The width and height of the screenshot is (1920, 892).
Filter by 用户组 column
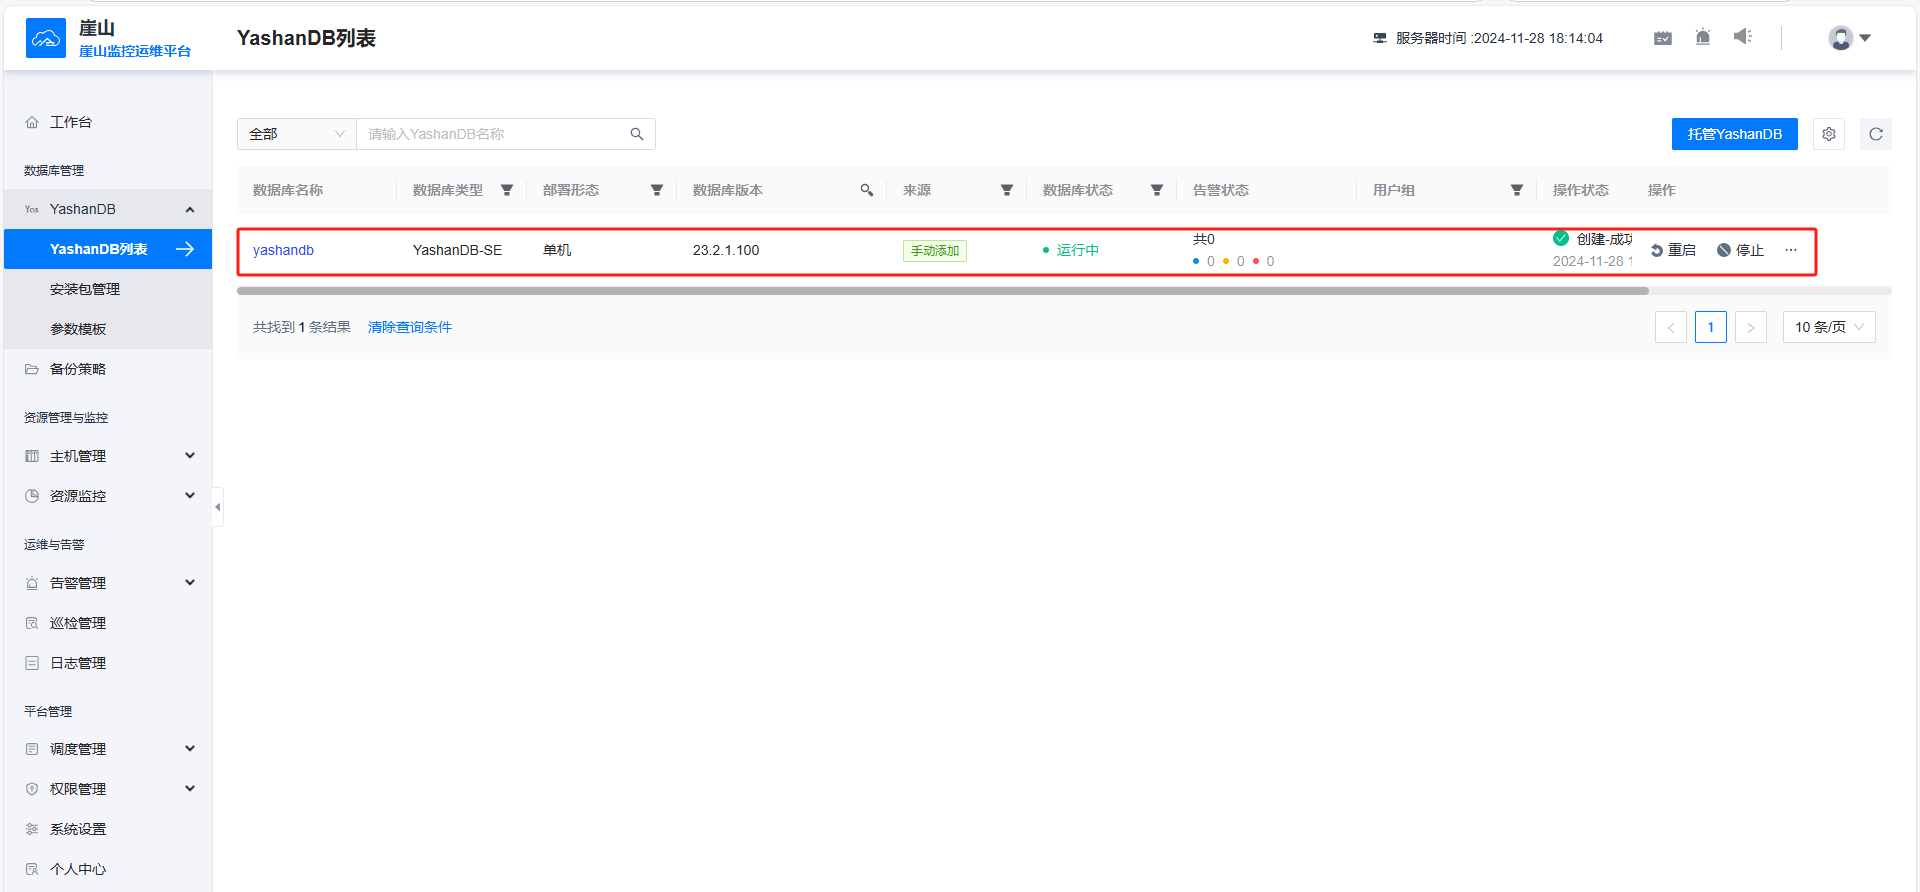[x=1517, y=190]
